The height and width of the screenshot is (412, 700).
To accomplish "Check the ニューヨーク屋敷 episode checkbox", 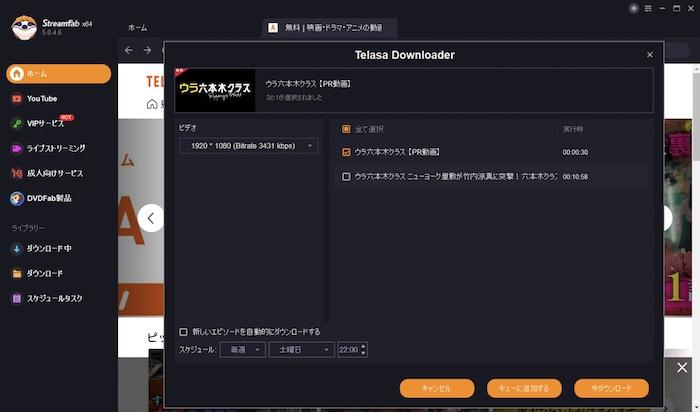I will pos(346,176).
